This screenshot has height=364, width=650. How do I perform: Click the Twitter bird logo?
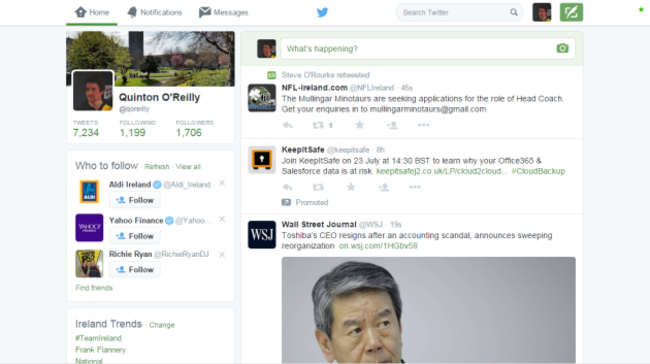(x=322, y=12)
